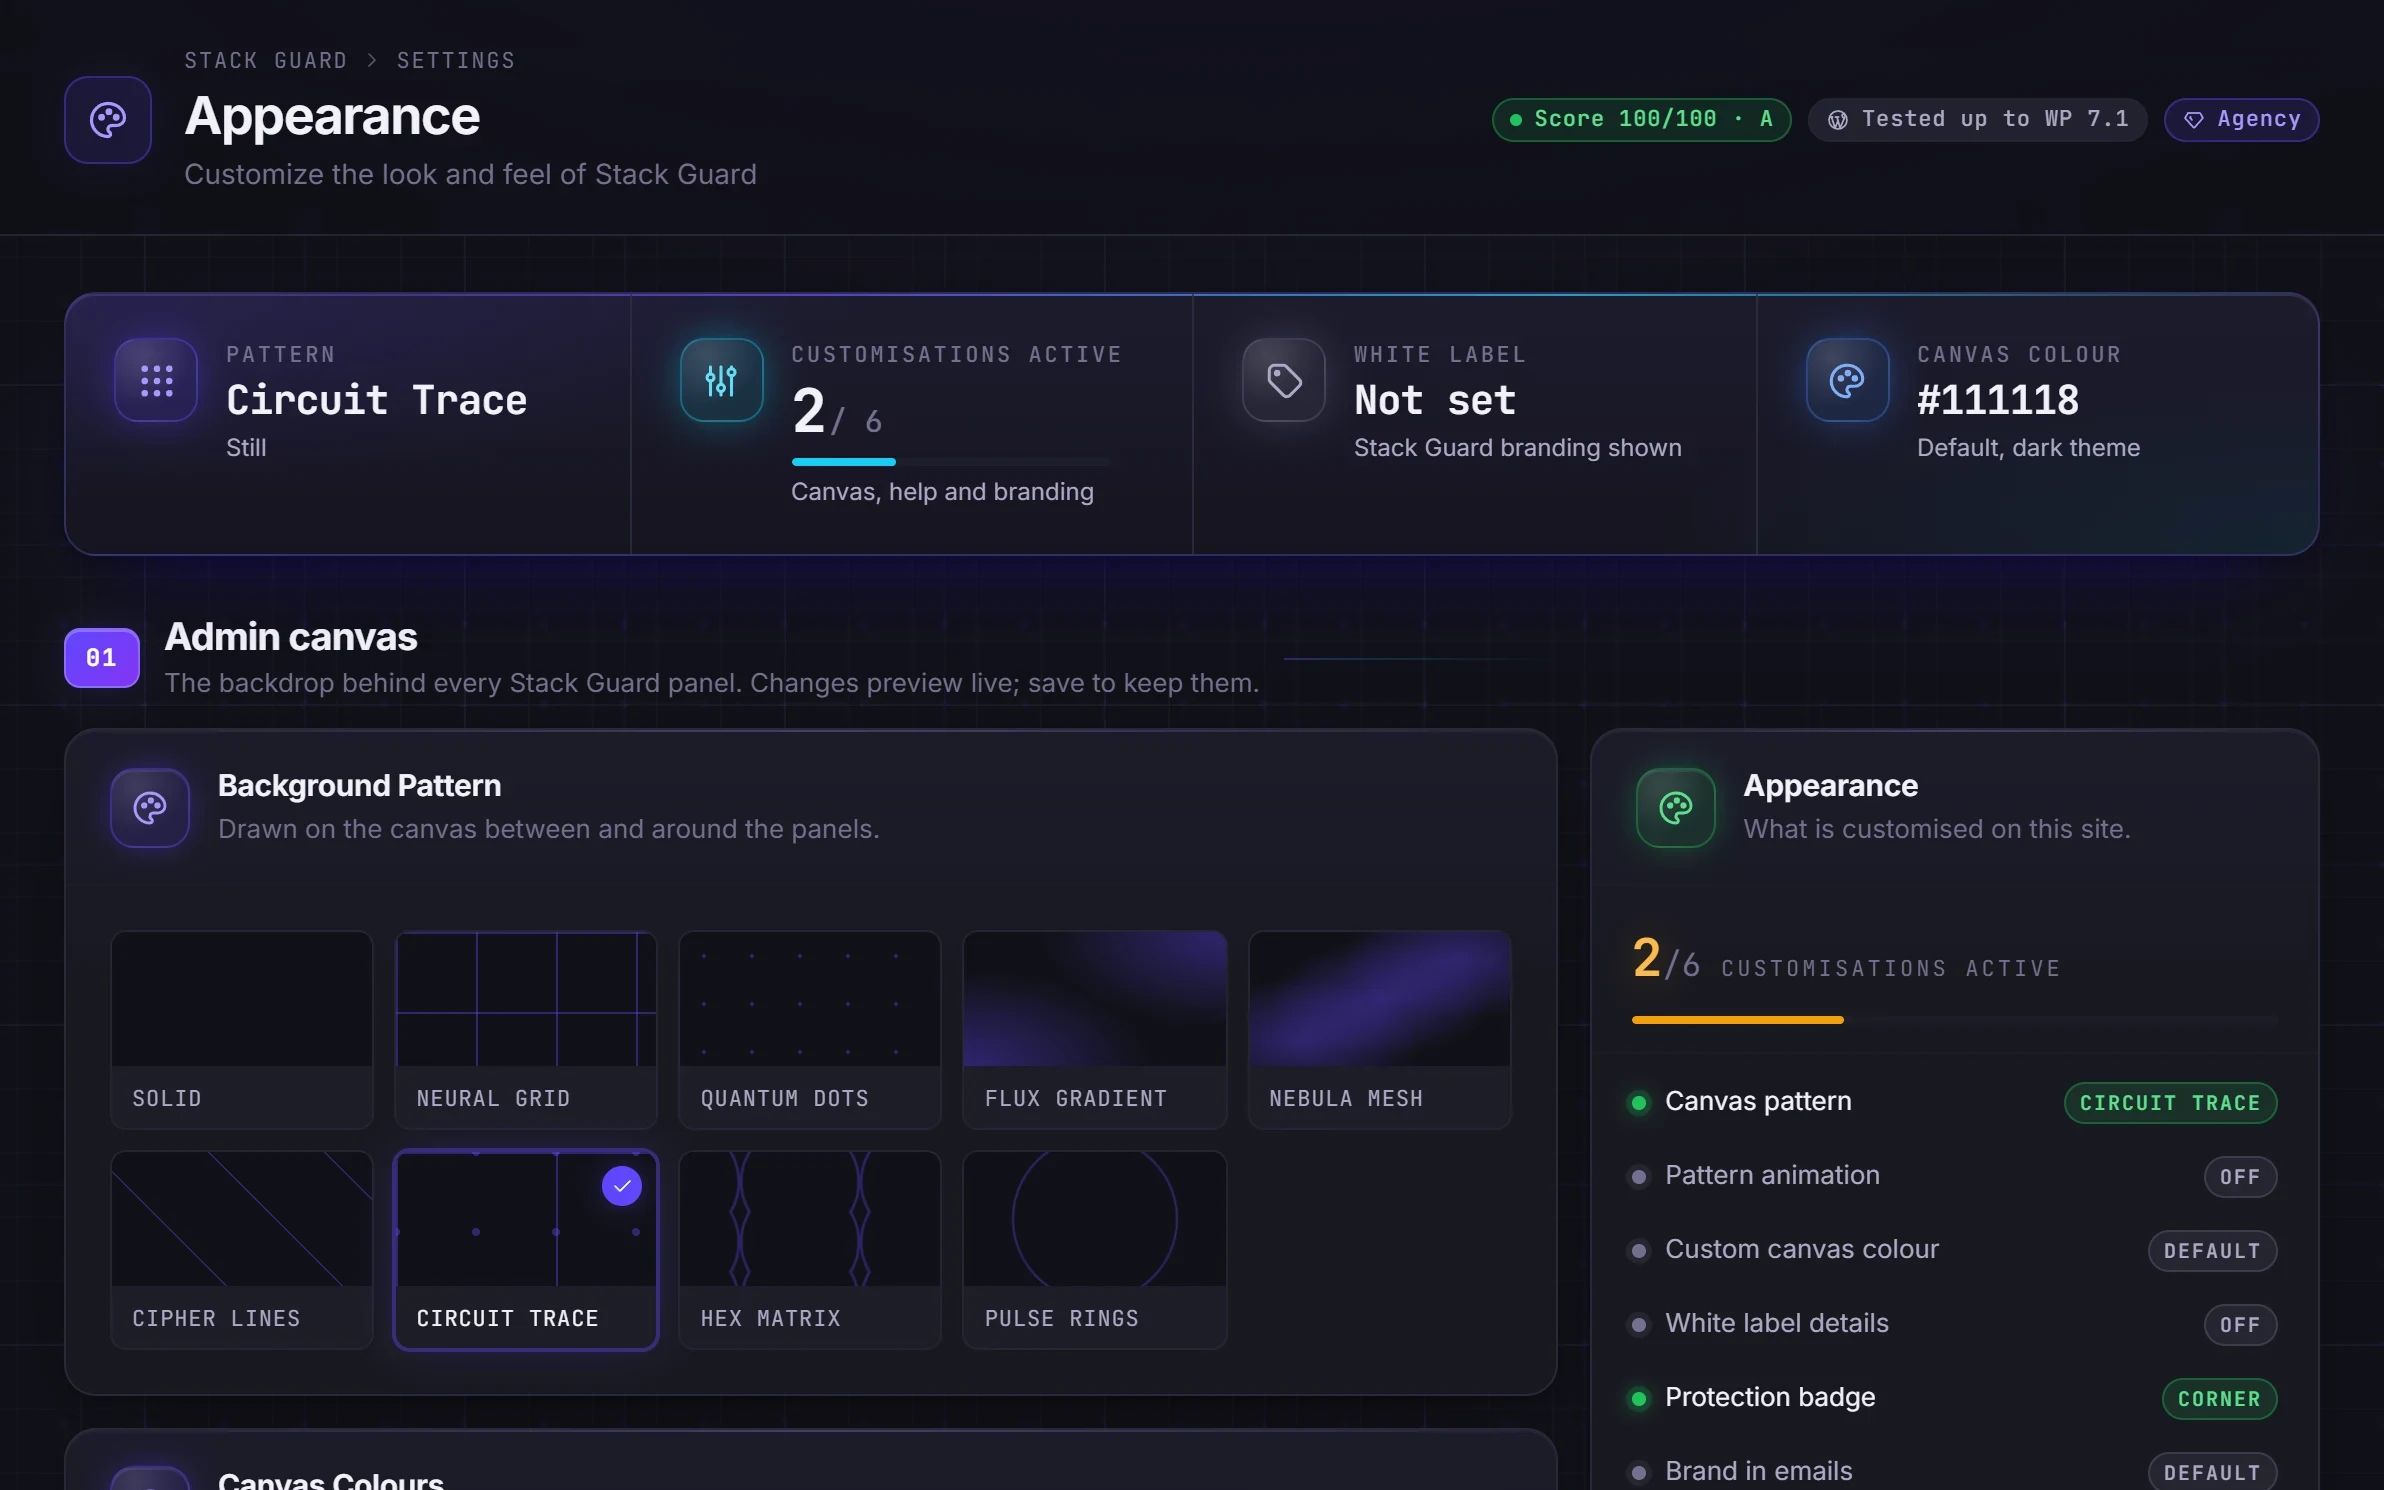
Task: Click the Agency plan badge
Action: coord(2241,120)
